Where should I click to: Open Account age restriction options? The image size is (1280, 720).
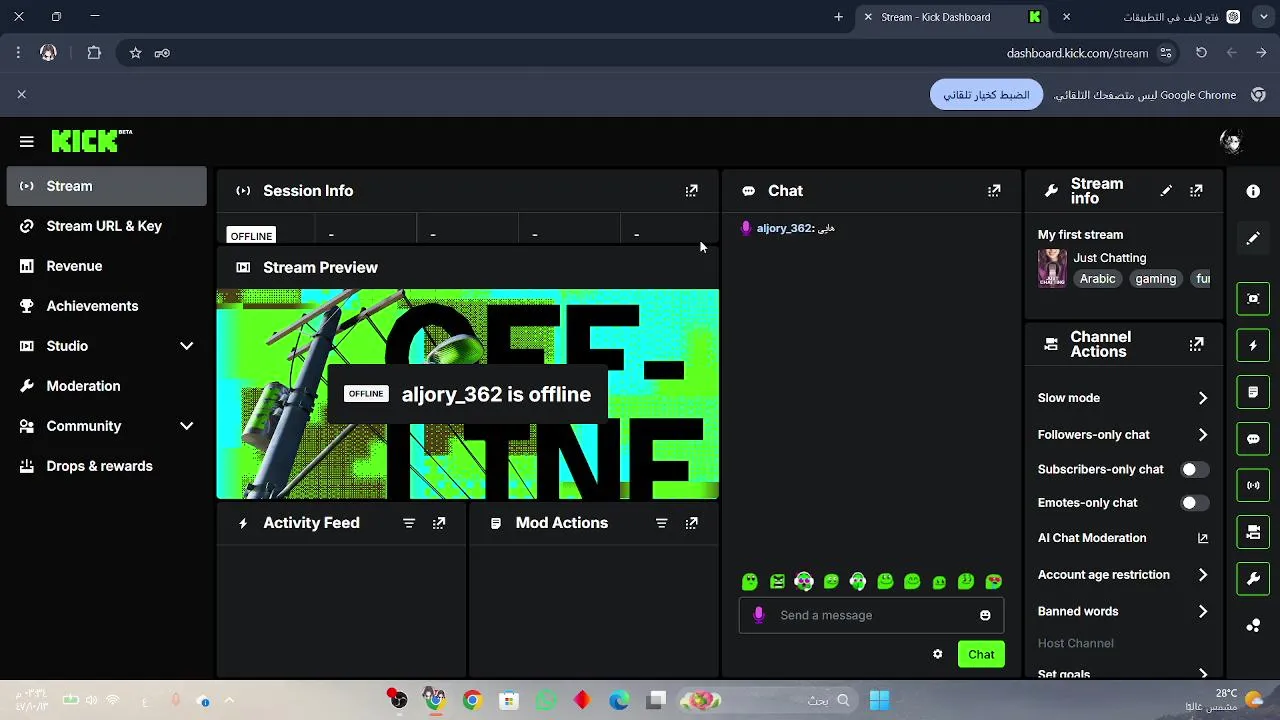(1124, 575)
